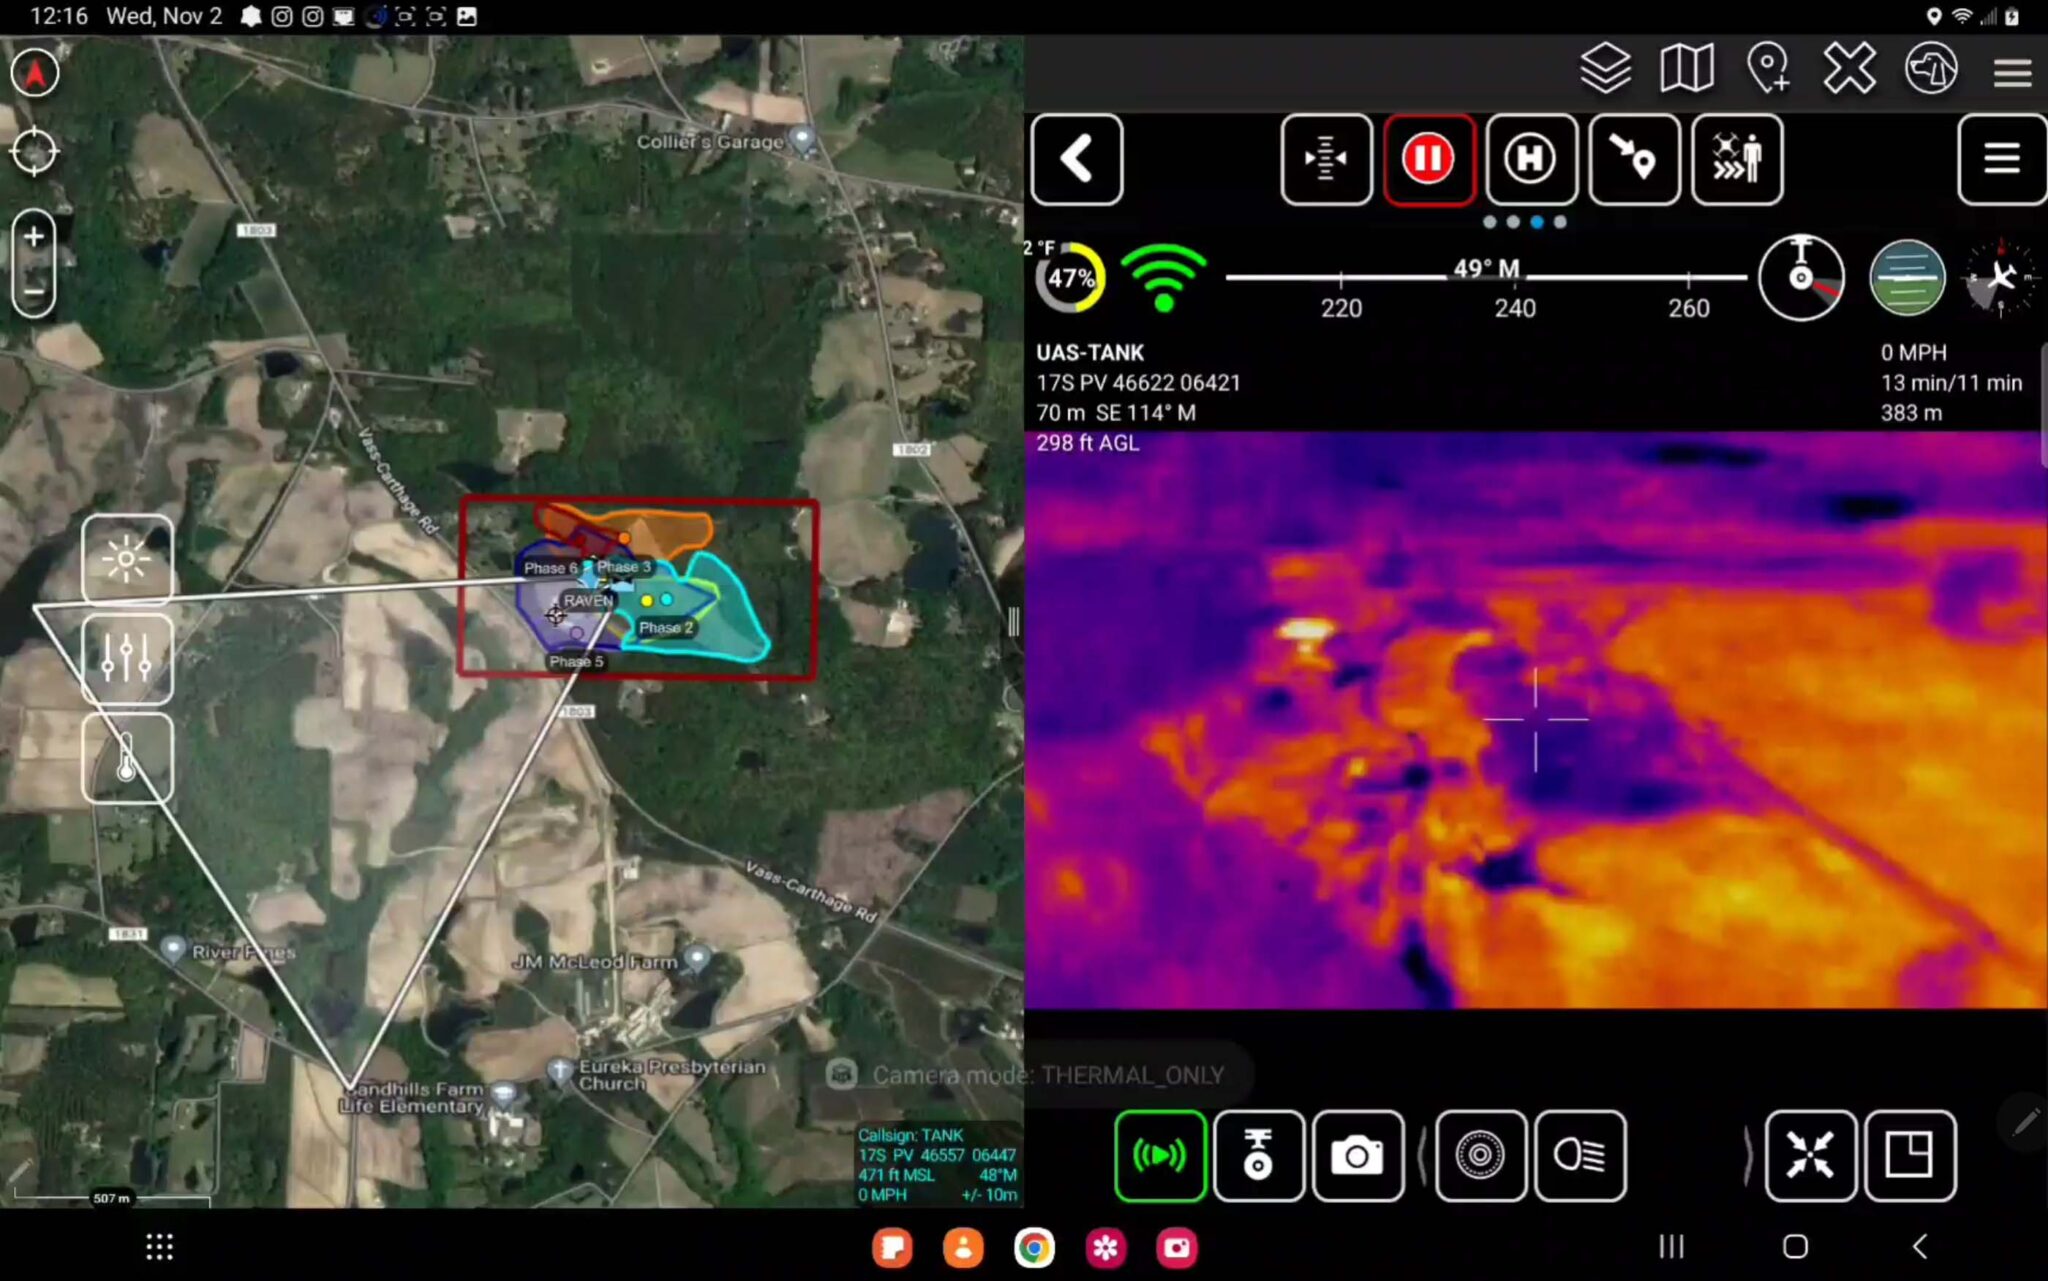The image size is (2048, 1281).
Task: Open the camera capture icon
Action: tap(1357, 1157)
